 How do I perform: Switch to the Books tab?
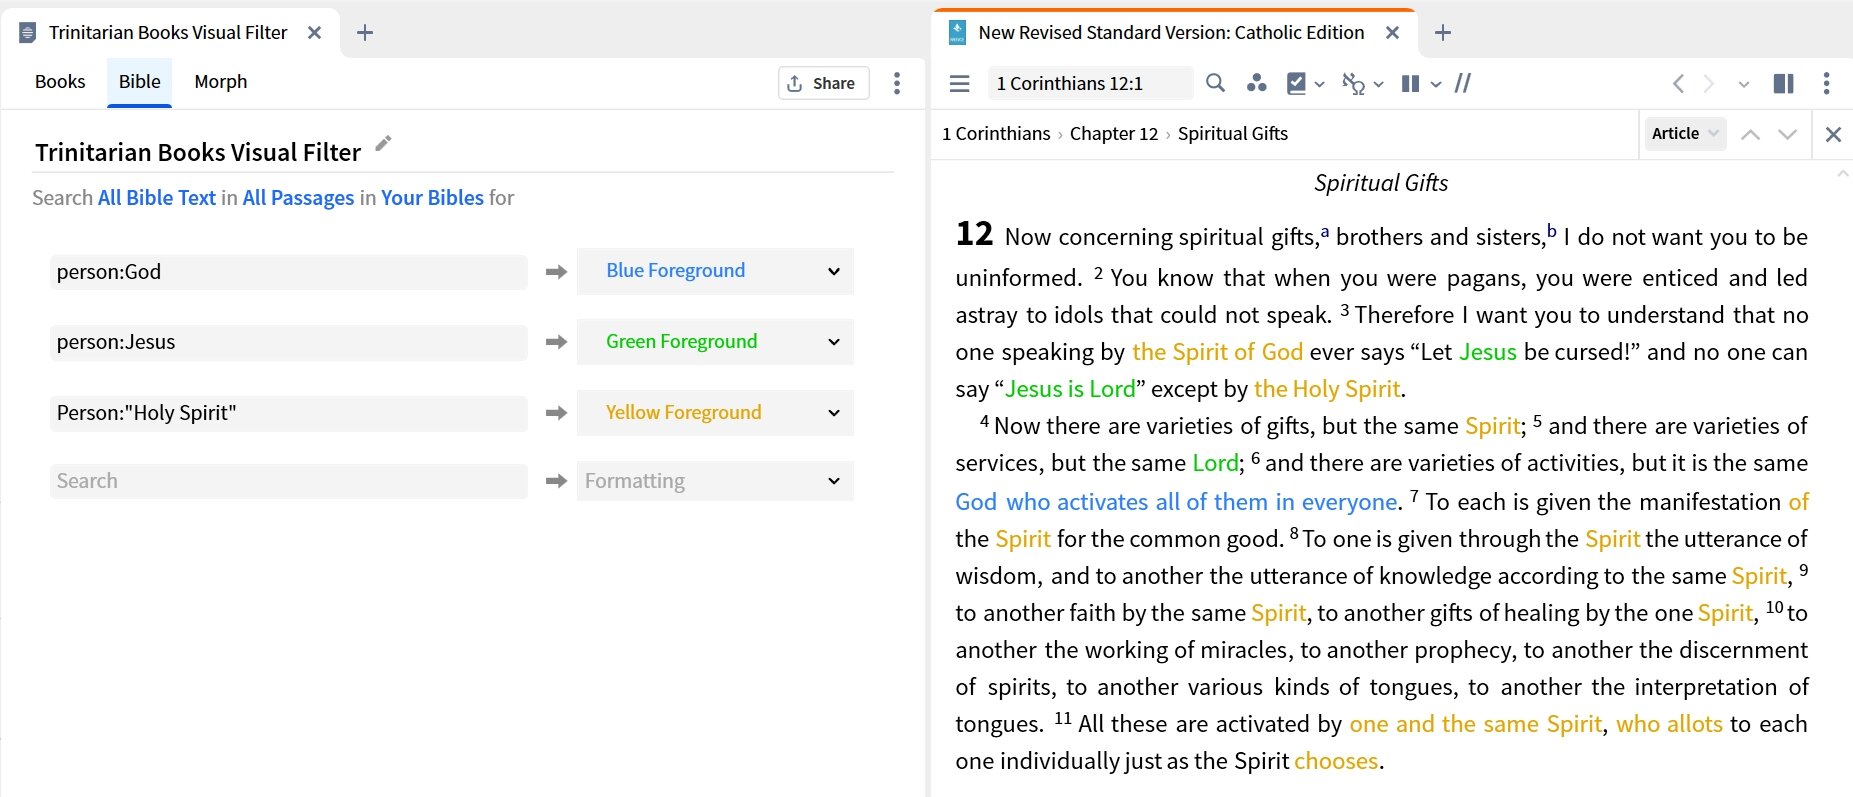coord(60,82)
